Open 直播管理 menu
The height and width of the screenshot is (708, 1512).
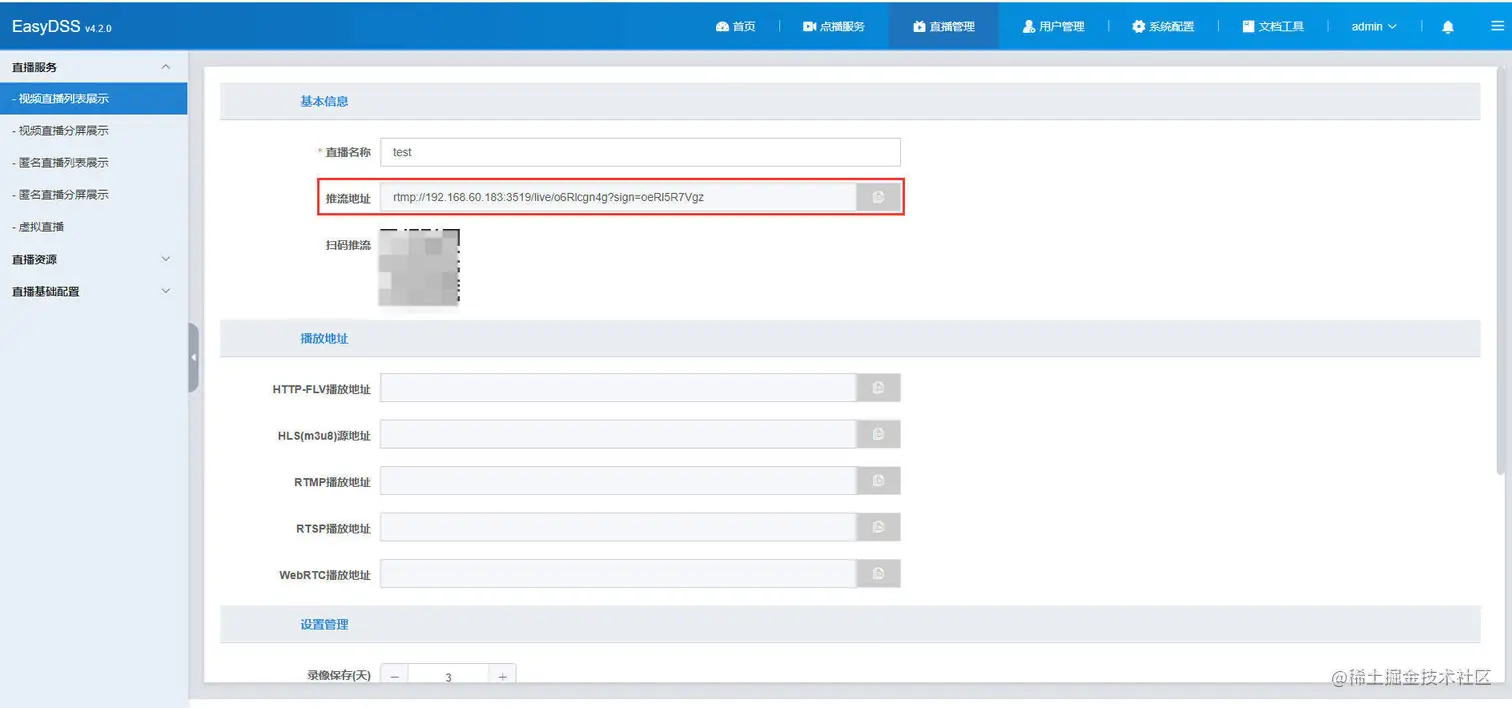pos(943,27)
